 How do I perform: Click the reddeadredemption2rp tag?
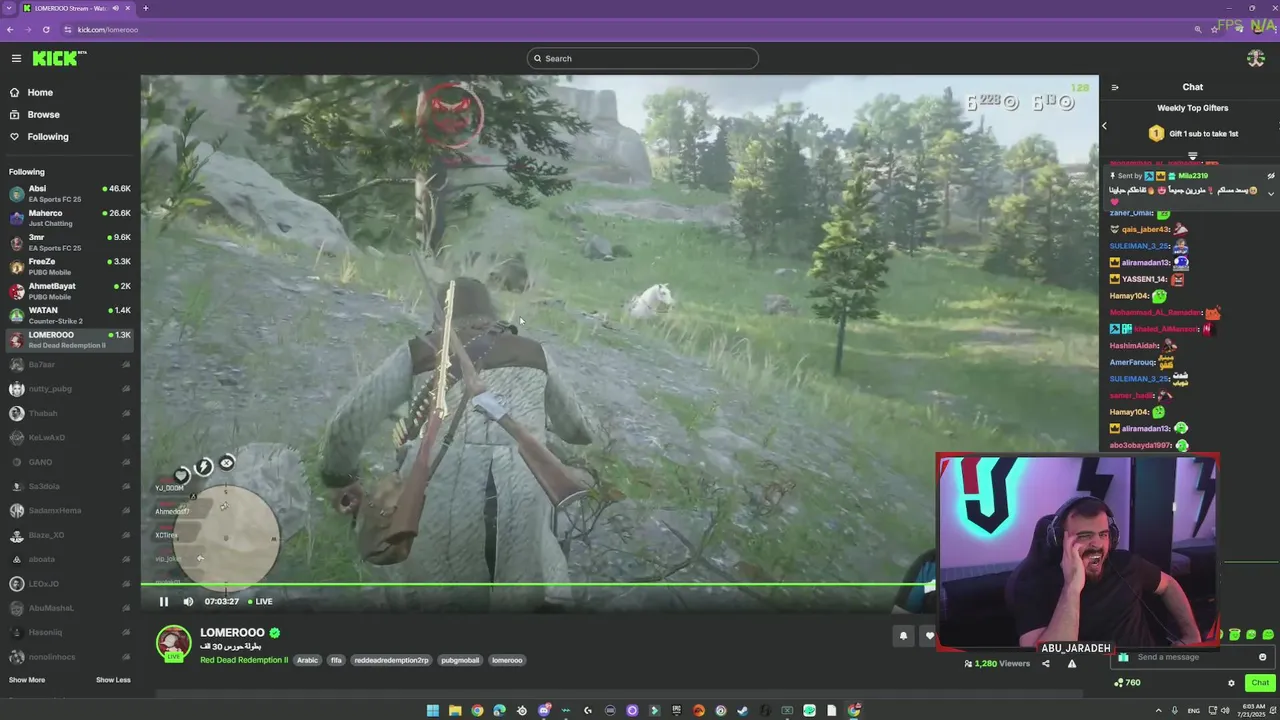click(391, 660)
